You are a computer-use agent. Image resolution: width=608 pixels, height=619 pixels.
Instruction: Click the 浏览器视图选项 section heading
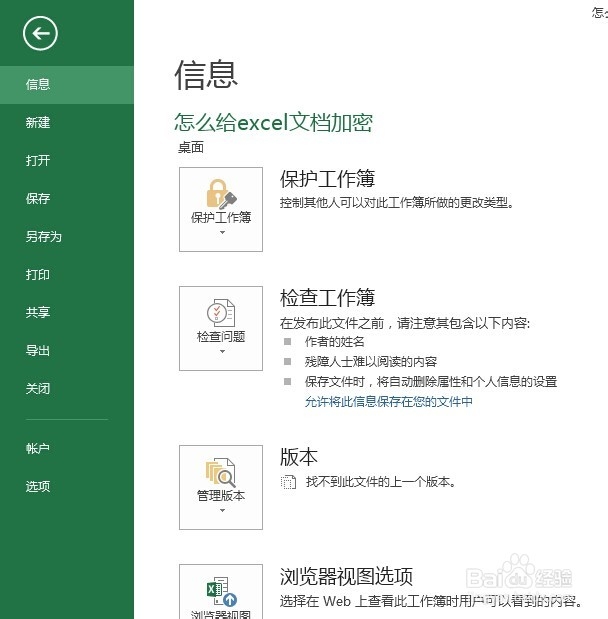pyautogui.click(x=346, y=576)
